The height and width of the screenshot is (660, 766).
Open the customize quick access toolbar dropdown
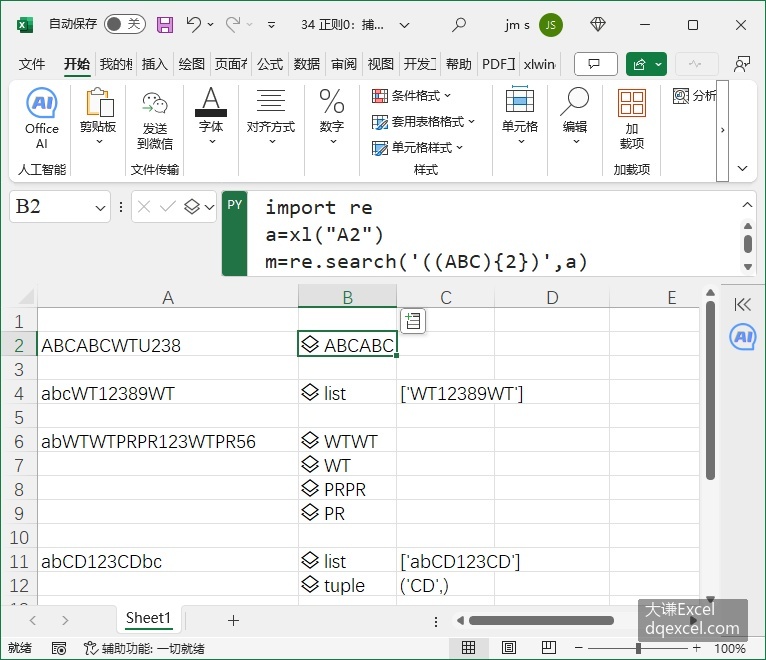pyautogui.click(x=271, y=24)
